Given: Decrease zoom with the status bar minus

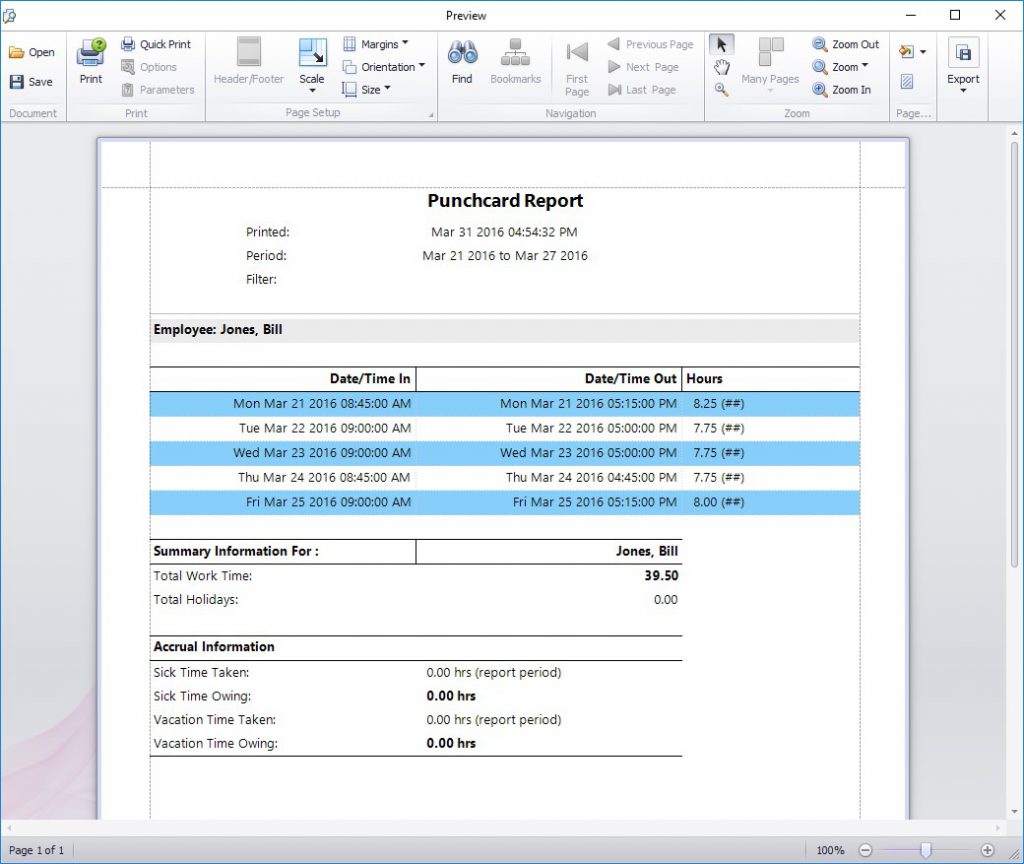Looking at the screenshot, I should [x=865, y=850].
